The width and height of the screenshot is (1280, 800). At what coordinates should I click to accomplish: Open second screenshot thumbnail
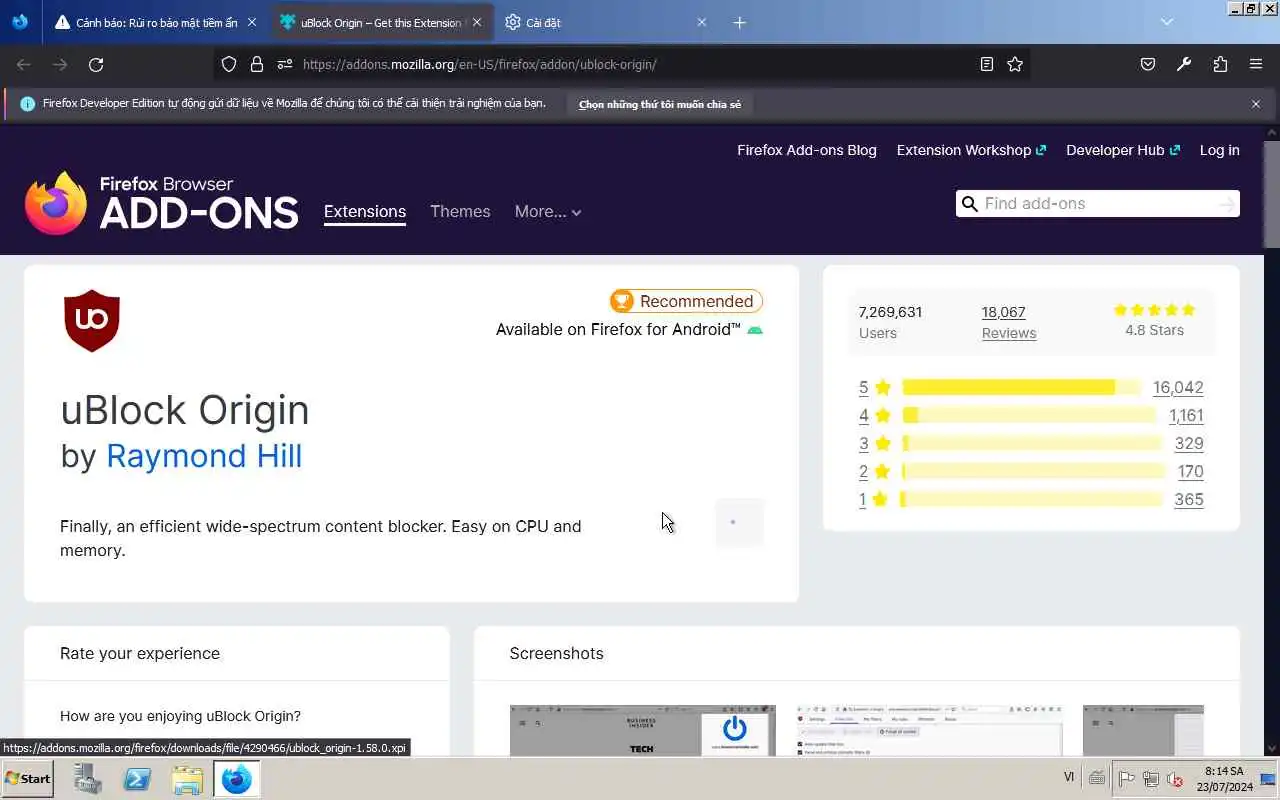click(x=929, y=730)
